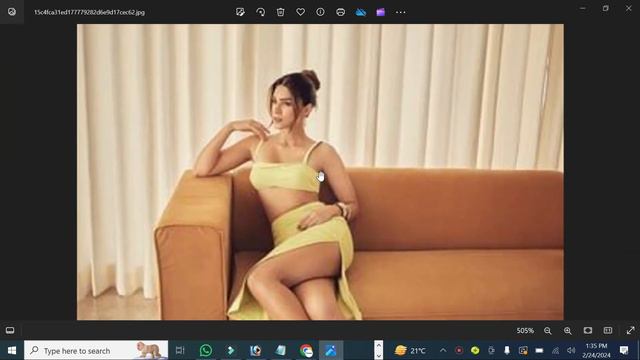Open the media player app icon next to the green arrow in the taskbar

(256, 350)
